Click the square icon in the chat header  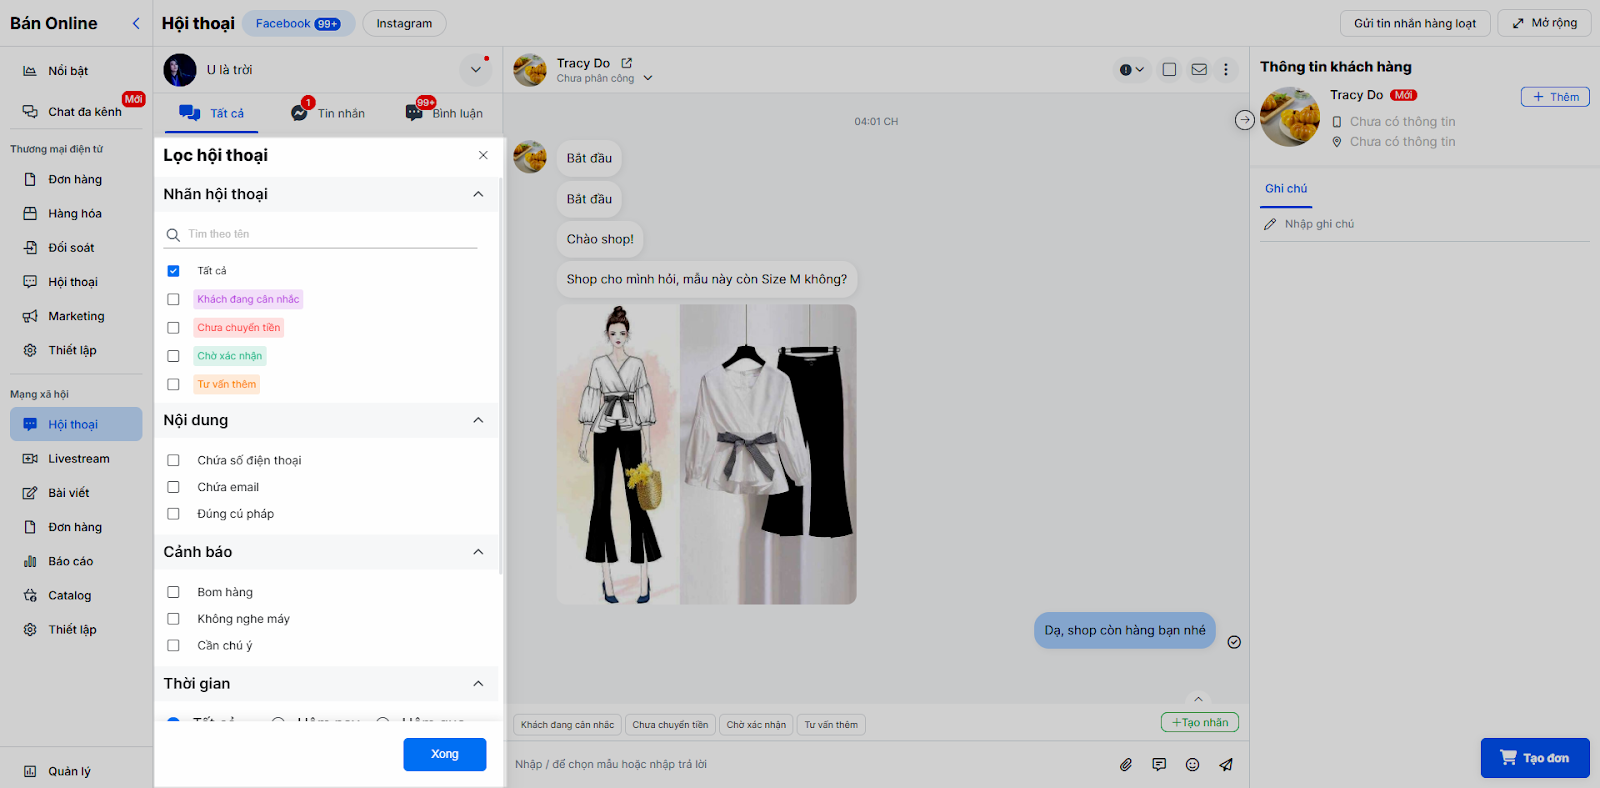point(1169,70)
